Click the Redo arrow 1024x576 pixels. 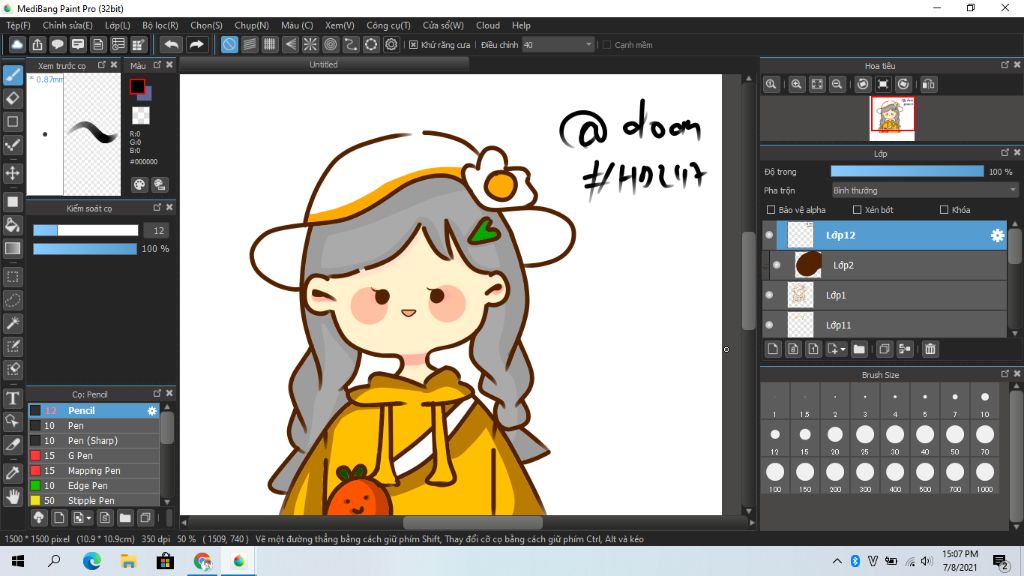(x=196, y=44)
